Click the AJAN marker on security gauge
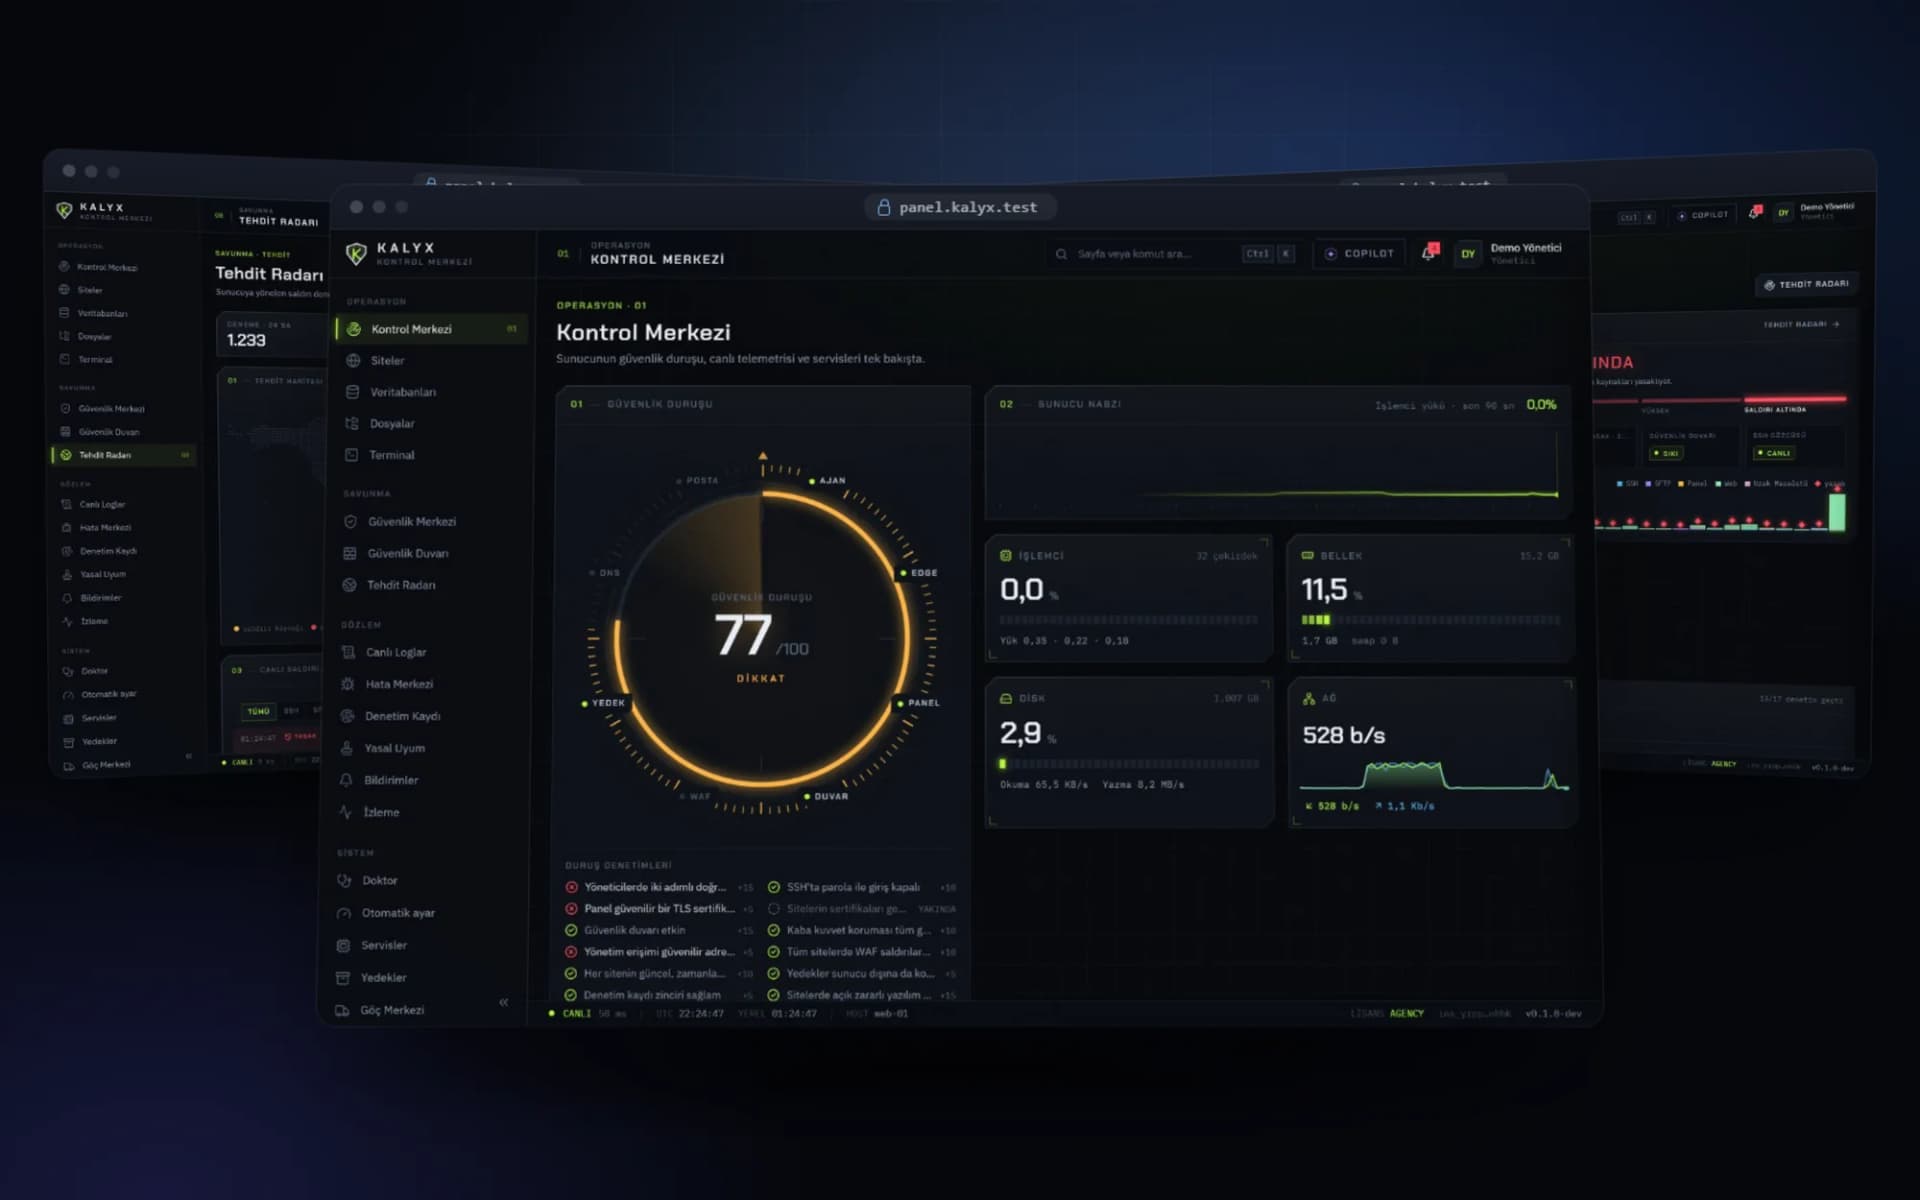The image size is (1920, 1200). tap(828, 481)
